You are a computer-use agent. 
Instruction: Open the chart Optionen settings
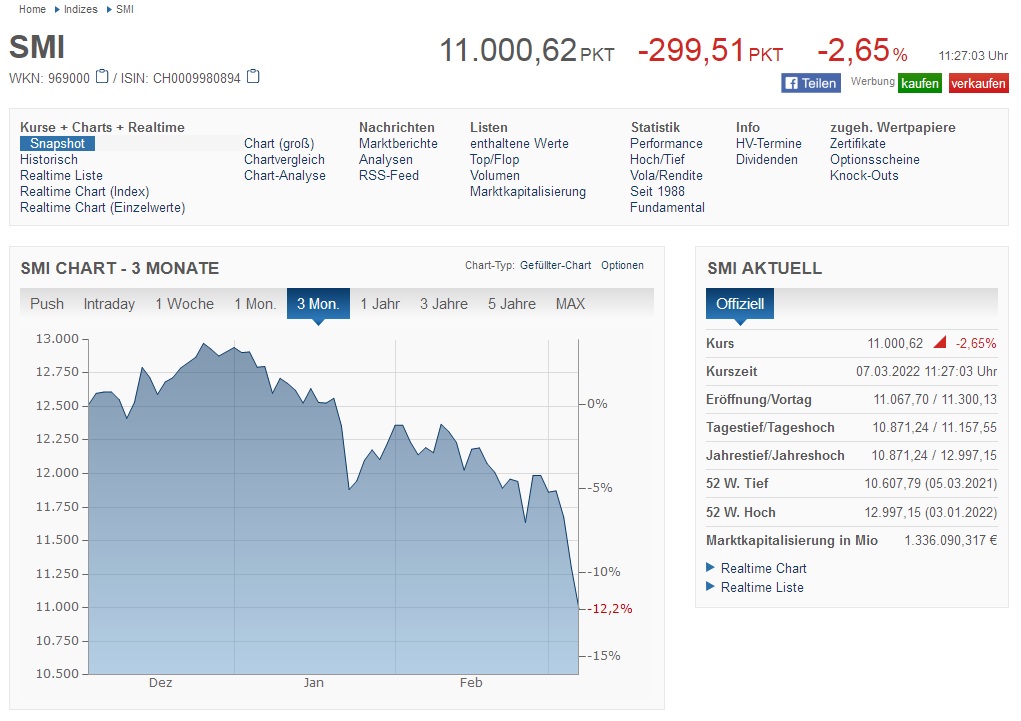tap(622, 265)
